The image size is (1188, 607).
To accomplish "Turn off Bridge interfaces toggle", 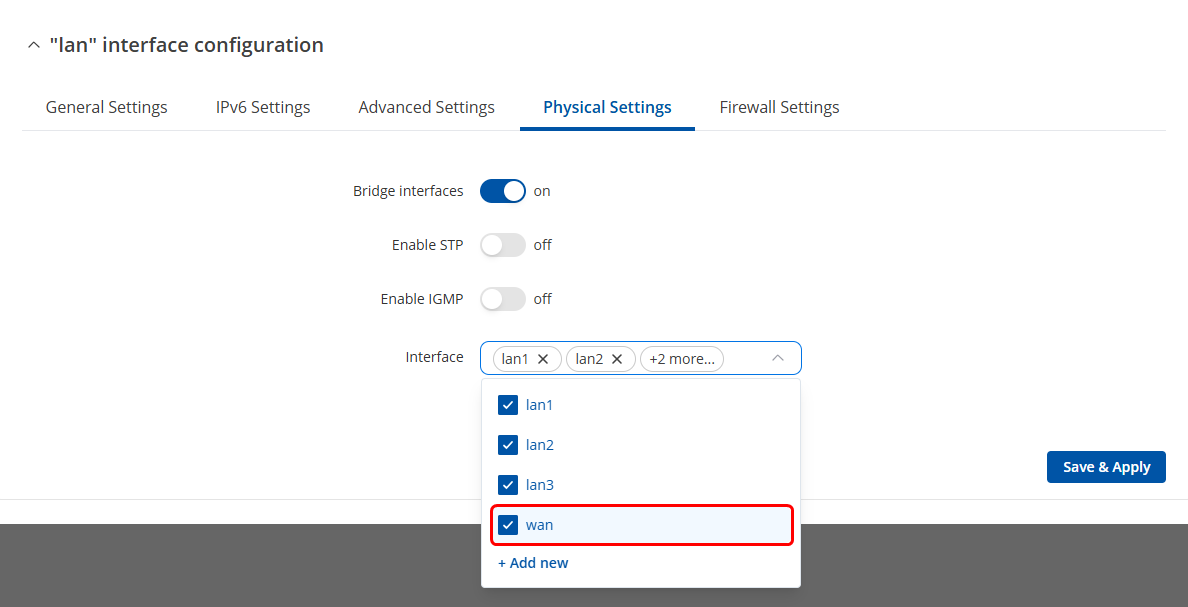I will 502,191.
